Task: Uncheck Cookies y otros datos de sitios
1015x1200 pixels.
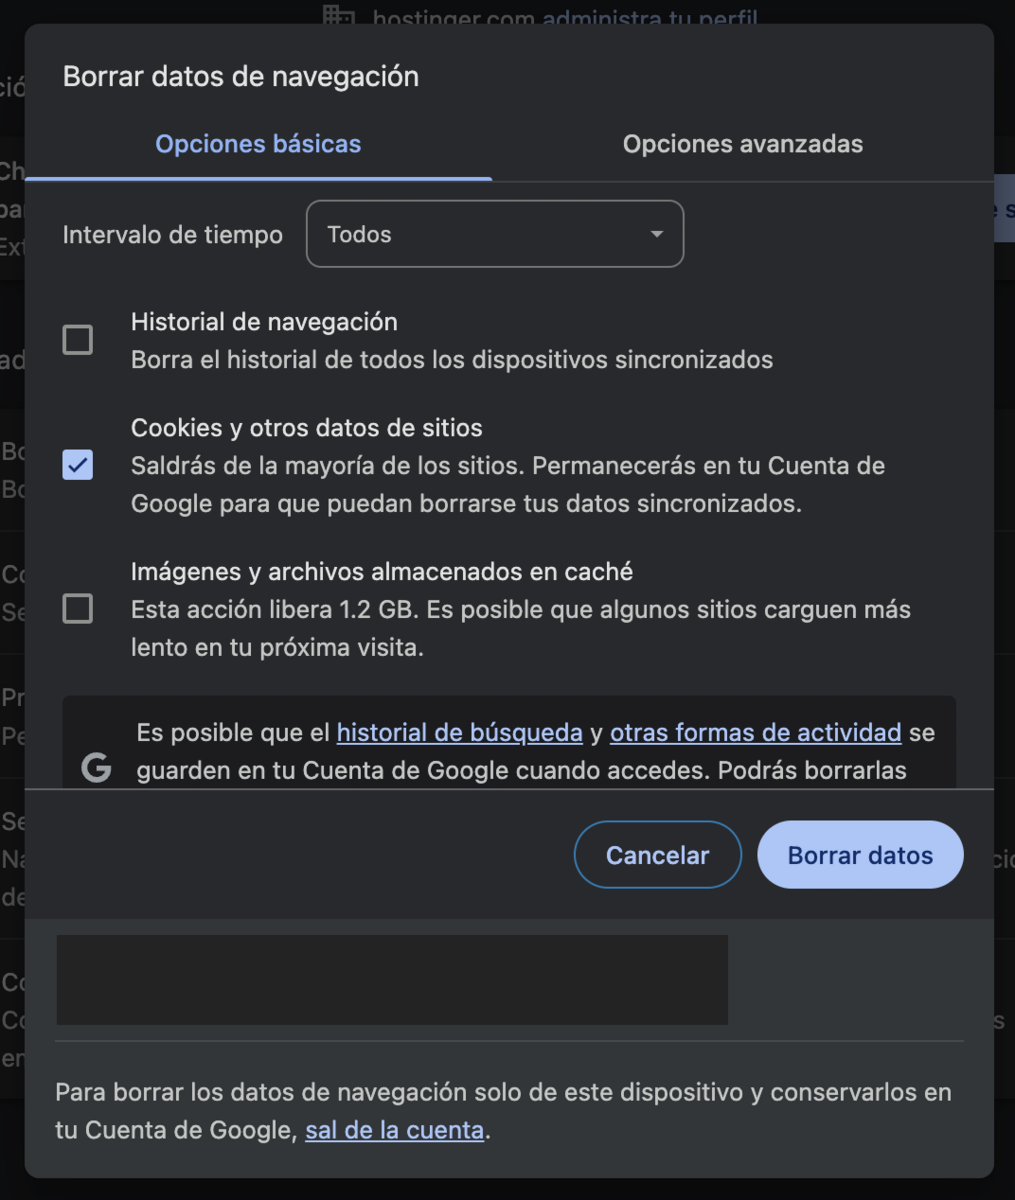Action: point(77,465)
